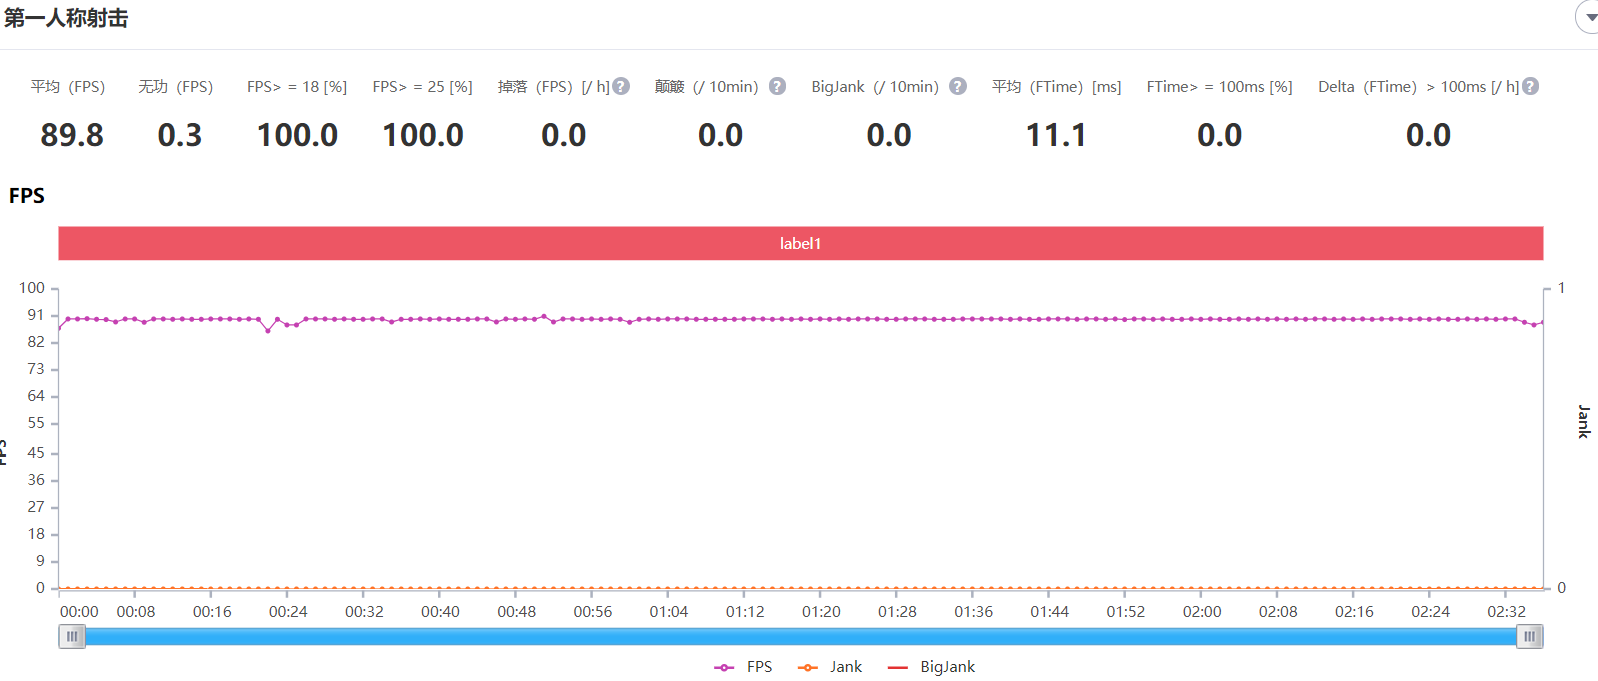1598x681 pixels.
Task: Toggle Jank series in chart legend
Action: (x=831, y=667)
